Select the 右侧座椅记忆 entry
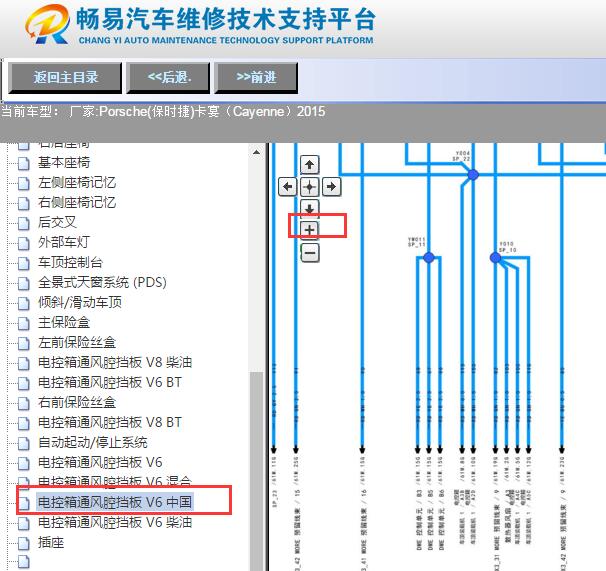 click(x=77, y=202)
